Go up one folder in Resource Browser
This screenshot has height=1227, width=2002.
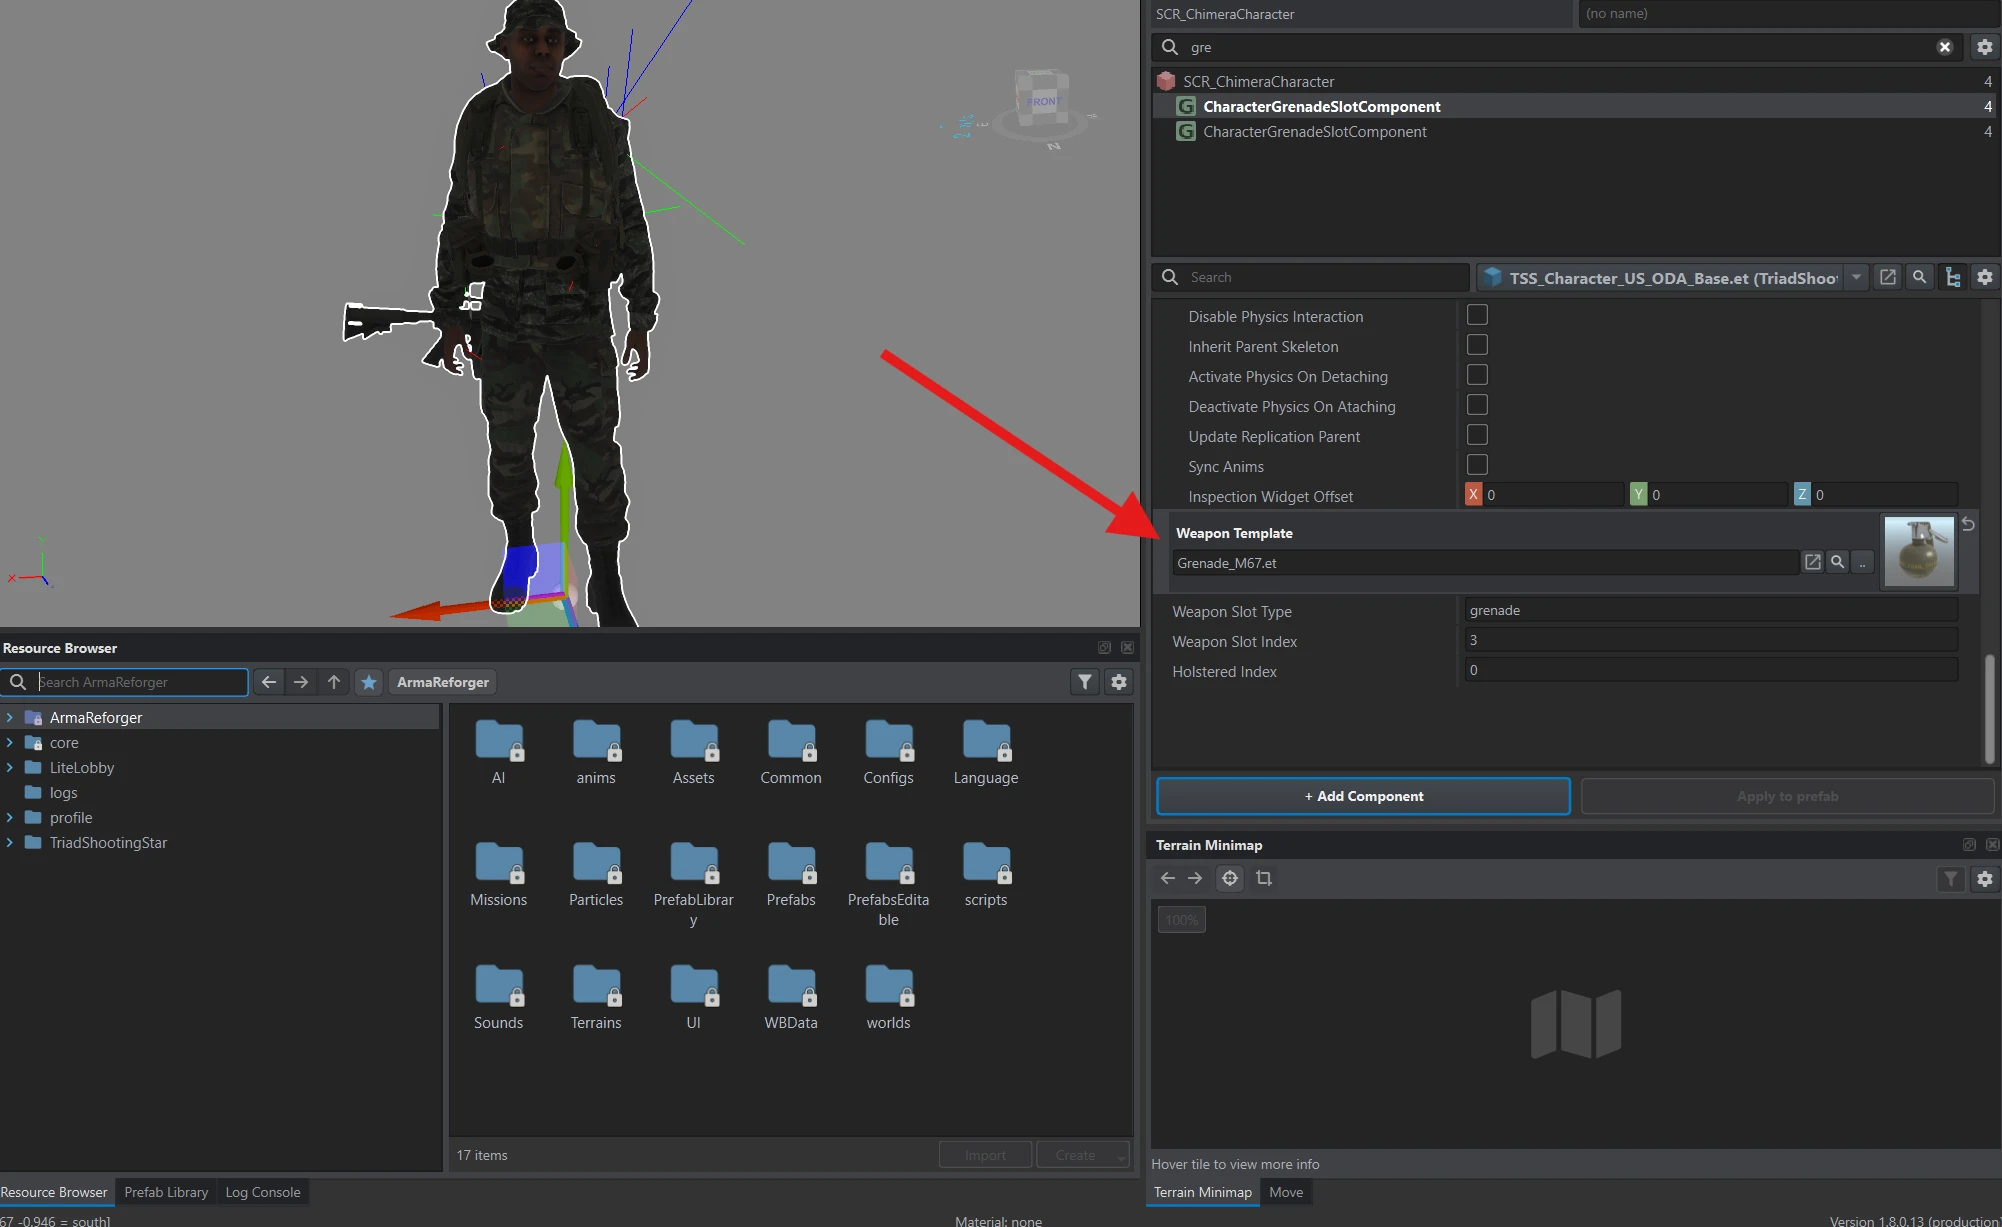334,682
